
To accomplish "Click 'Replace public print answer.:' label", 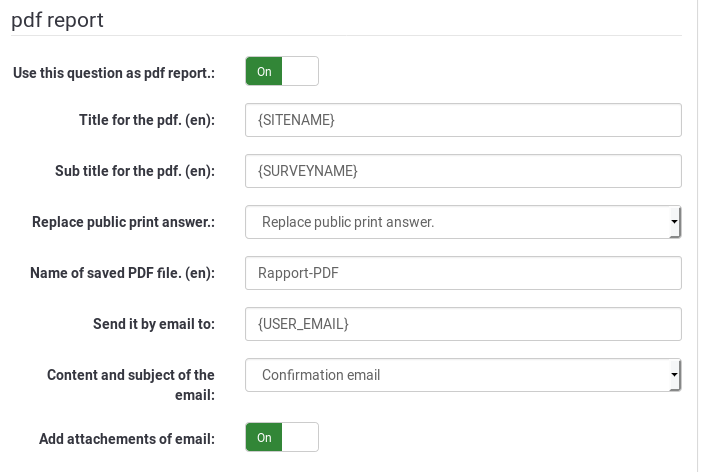I will 124,222.
